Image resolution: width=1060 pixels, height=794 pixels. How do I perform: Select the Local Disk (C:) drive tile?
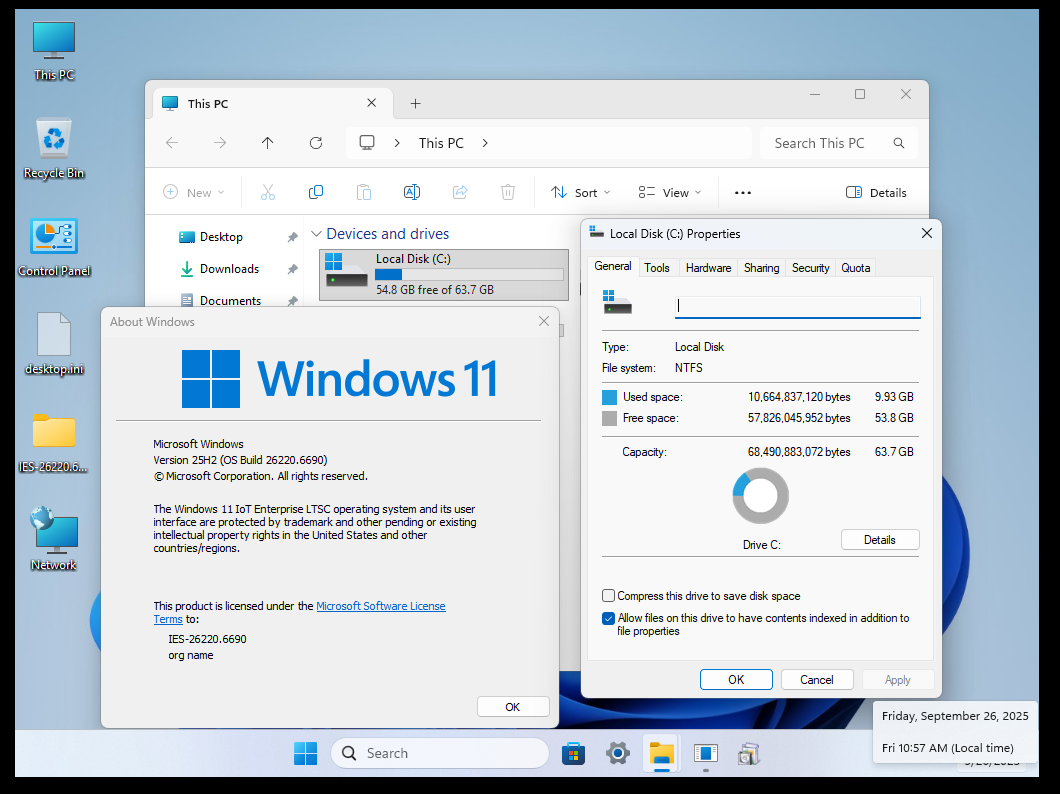pos(443,274)
